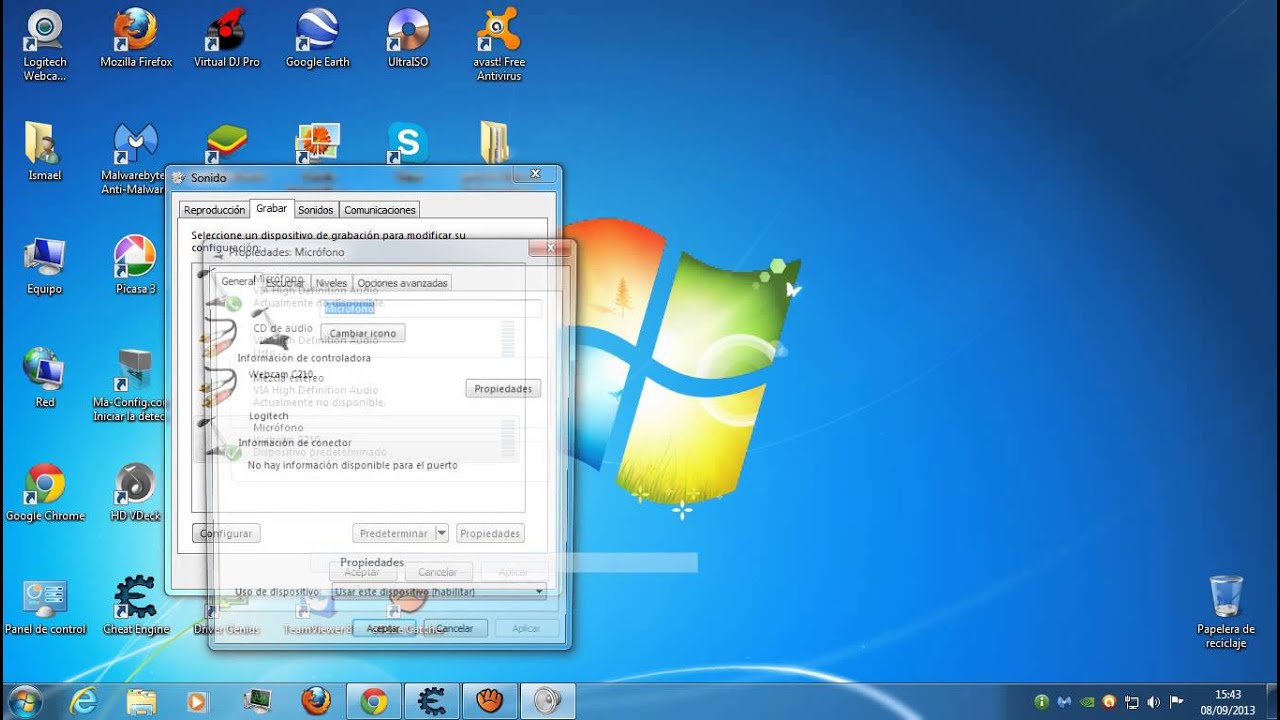
Task: Open the Red network icon
Action: [45, 379]
